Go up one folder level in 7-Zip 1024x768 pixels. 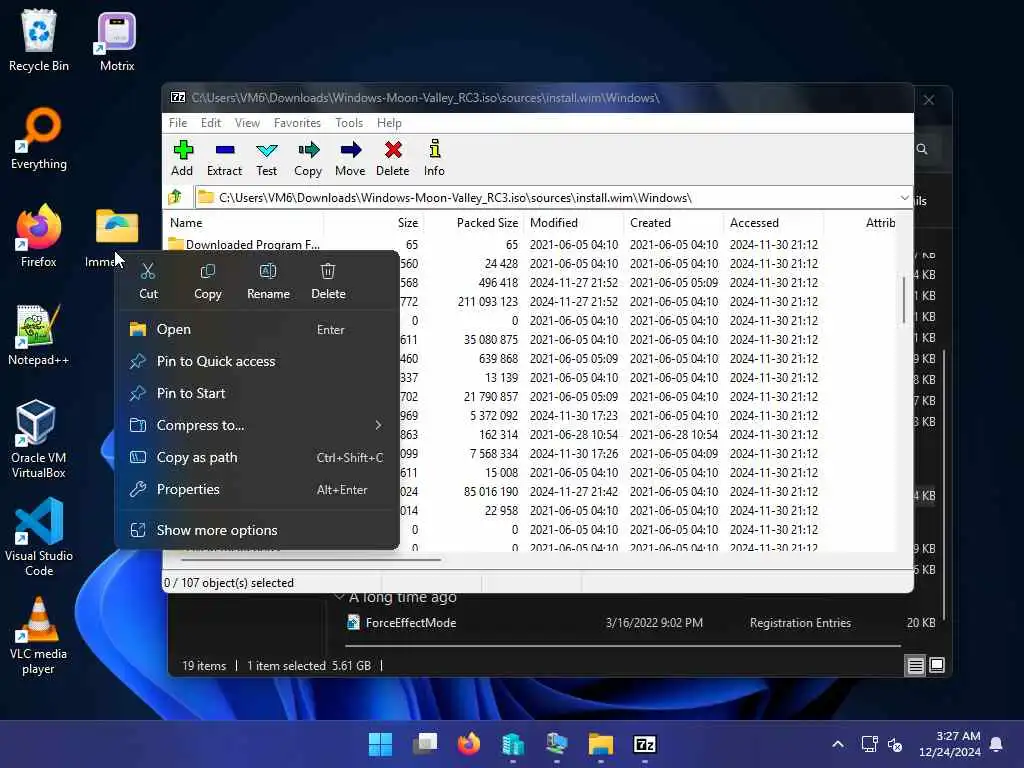176,197
